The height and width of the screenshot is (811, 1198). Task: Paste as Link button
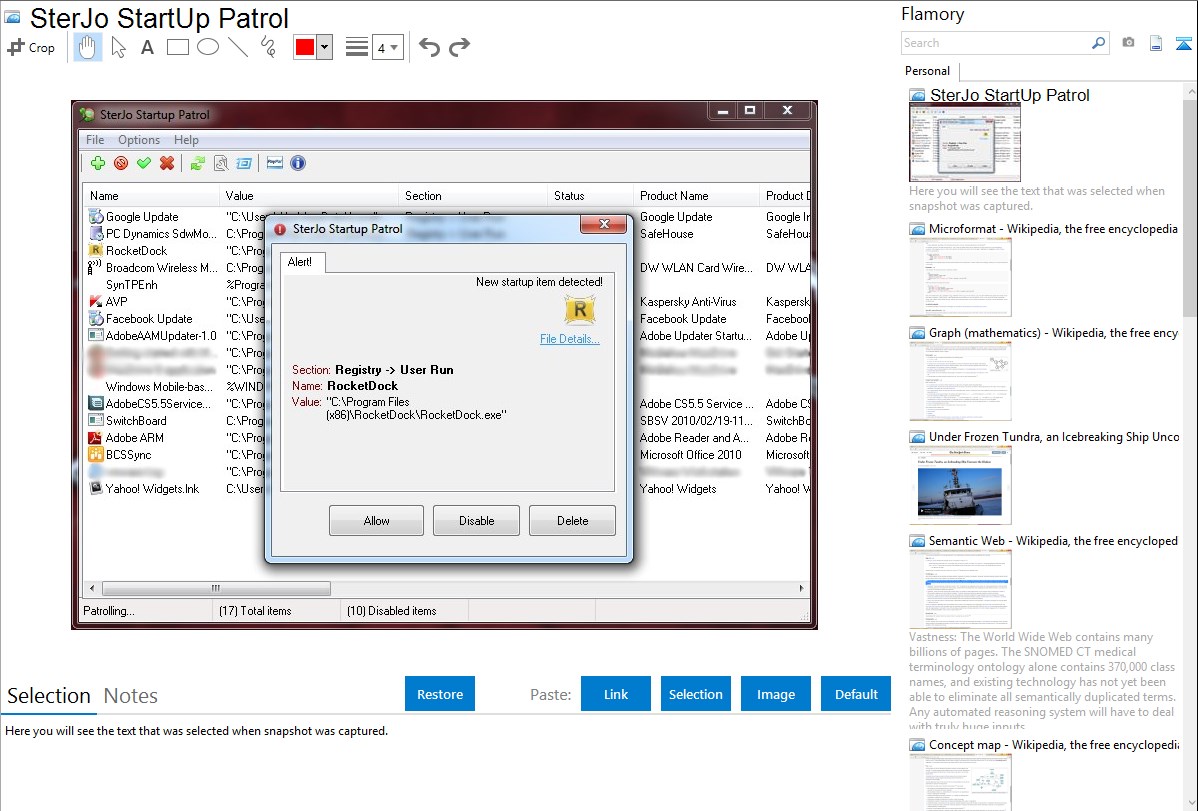pos(616,694)
